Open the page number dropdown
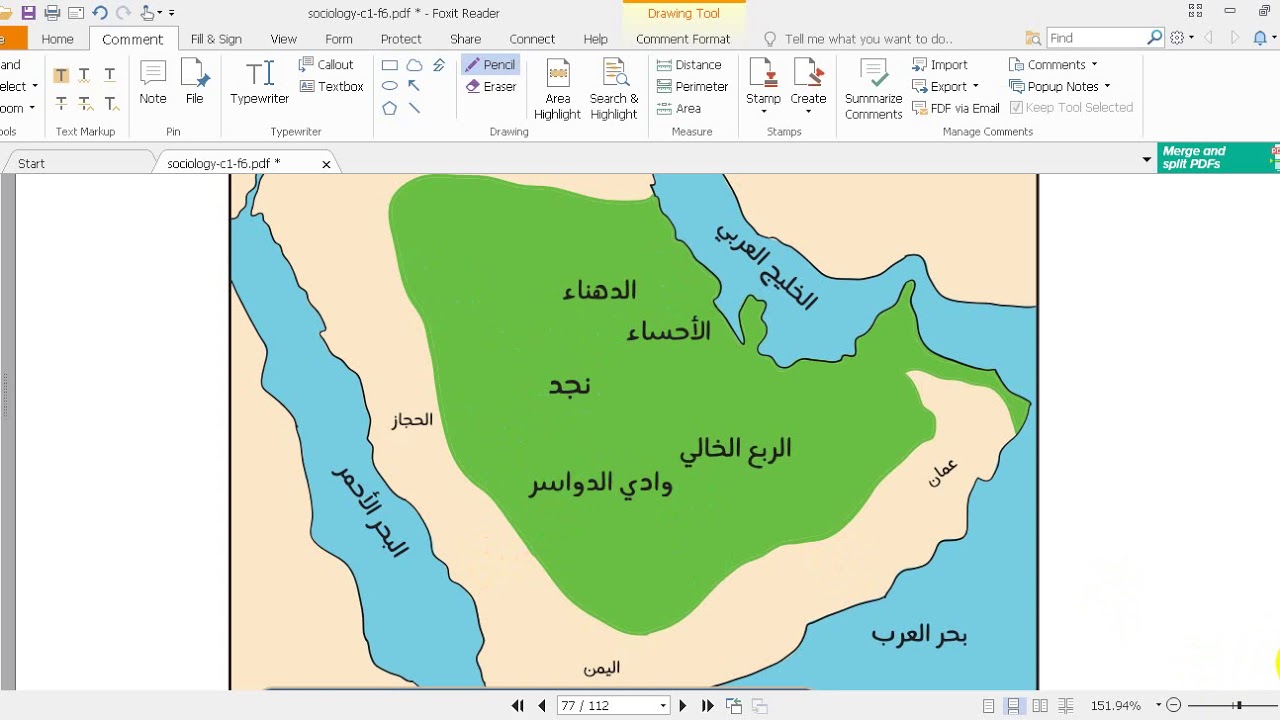 coord(663,706)
